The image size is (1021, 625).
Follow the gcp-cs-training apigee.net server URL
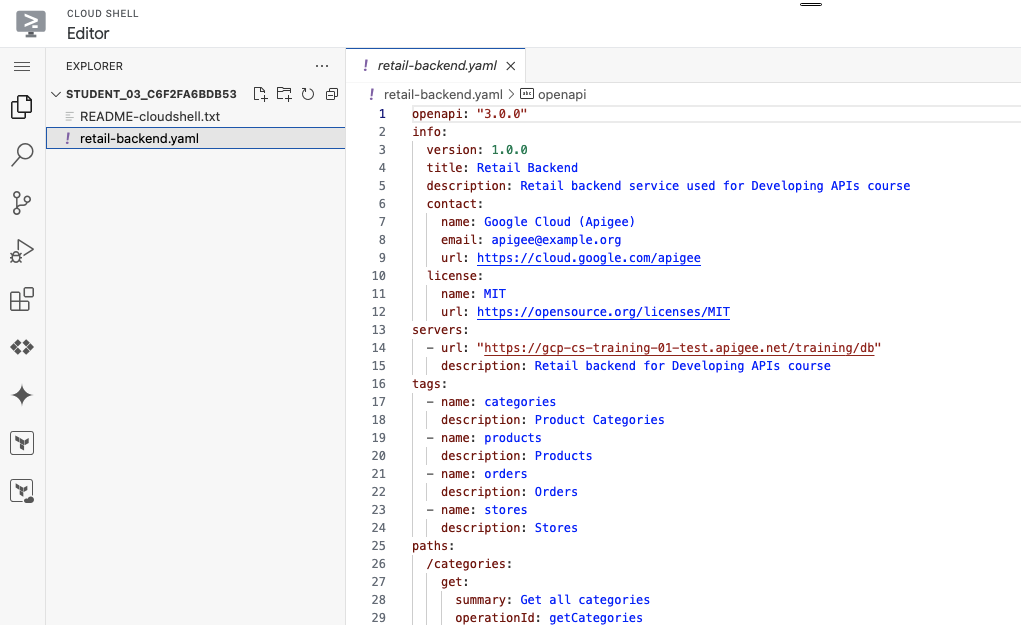pos(679,348)
